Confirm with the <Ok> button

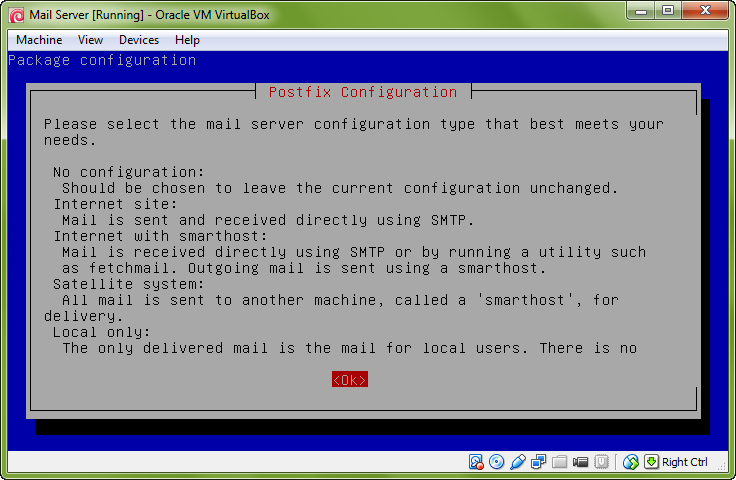(x=350, y=380)
